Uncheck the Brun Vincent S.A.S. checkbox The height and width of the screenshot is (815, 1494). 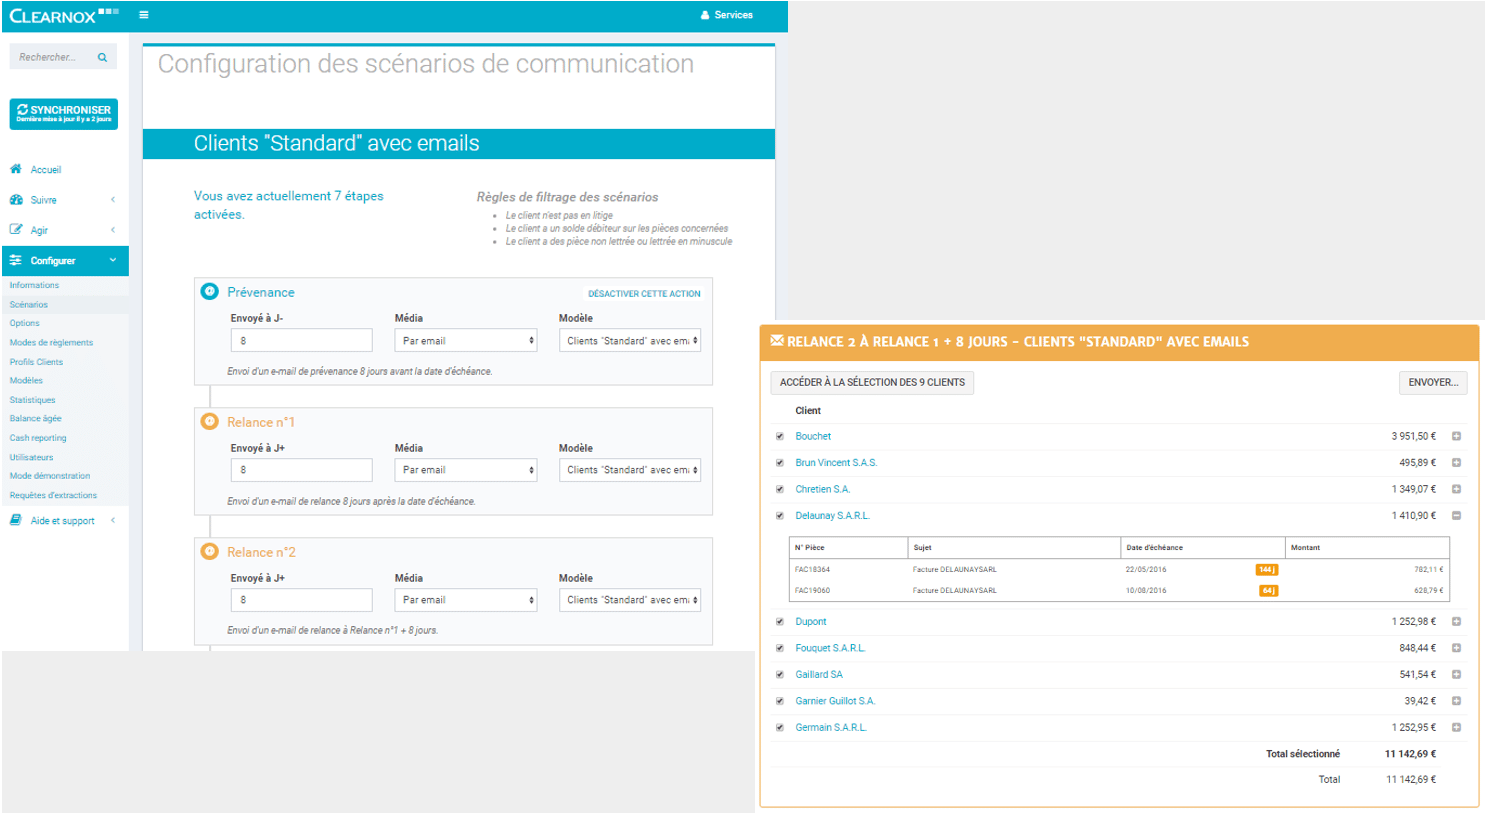[x=780, y=463]
